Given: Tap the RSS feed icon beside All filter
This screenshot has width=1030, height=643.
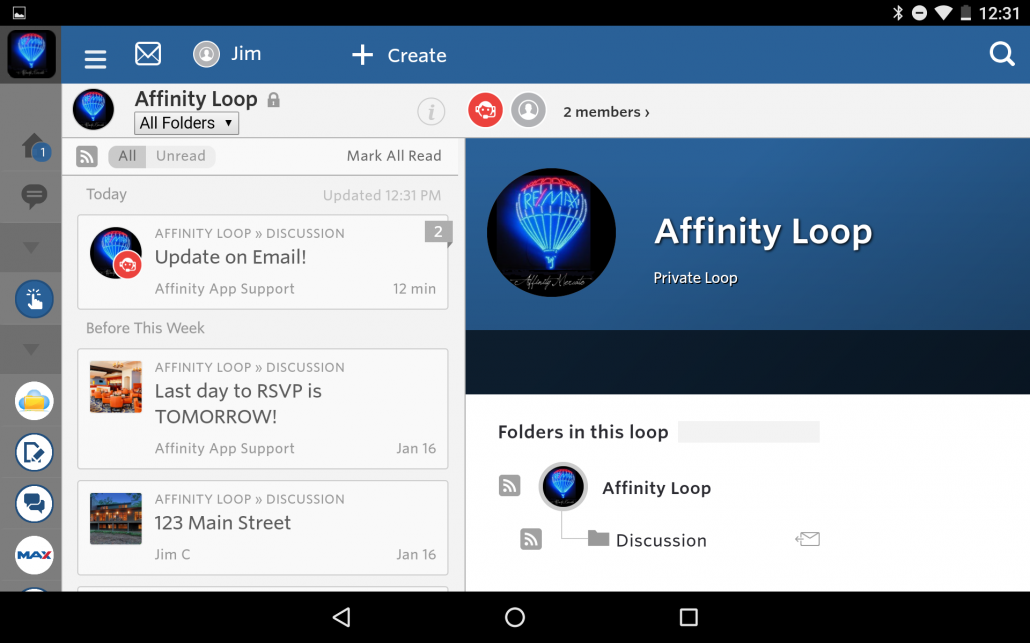Looking at the screenshot, I should pyautogui.click(x=87, y=156).
